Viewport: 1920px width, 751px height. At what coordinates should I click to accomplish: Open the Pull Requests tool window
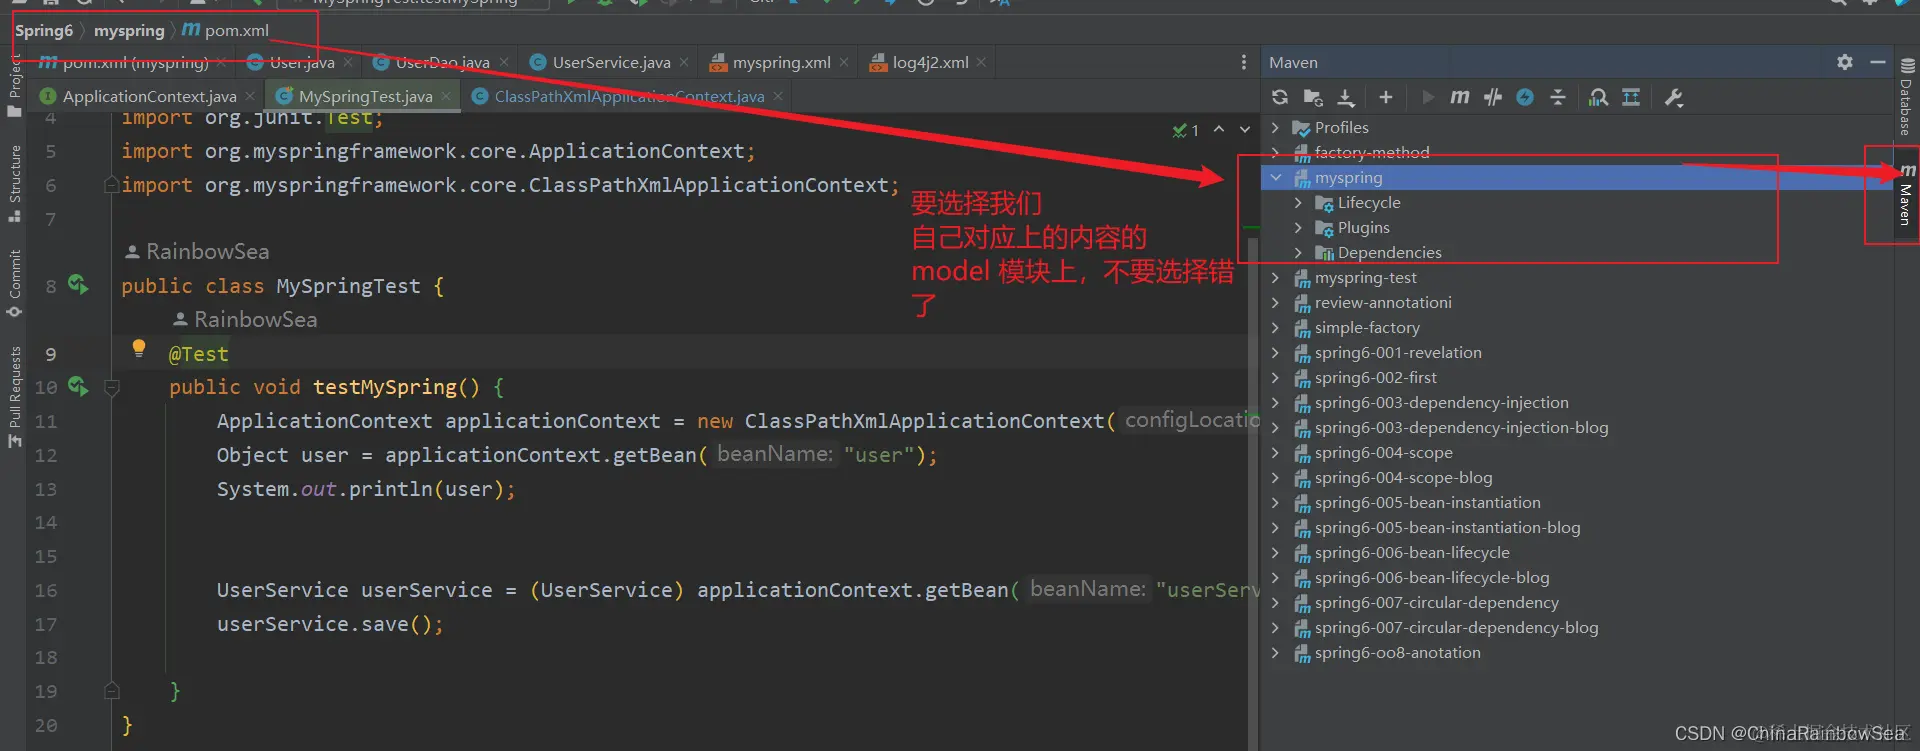click(14, 396)
